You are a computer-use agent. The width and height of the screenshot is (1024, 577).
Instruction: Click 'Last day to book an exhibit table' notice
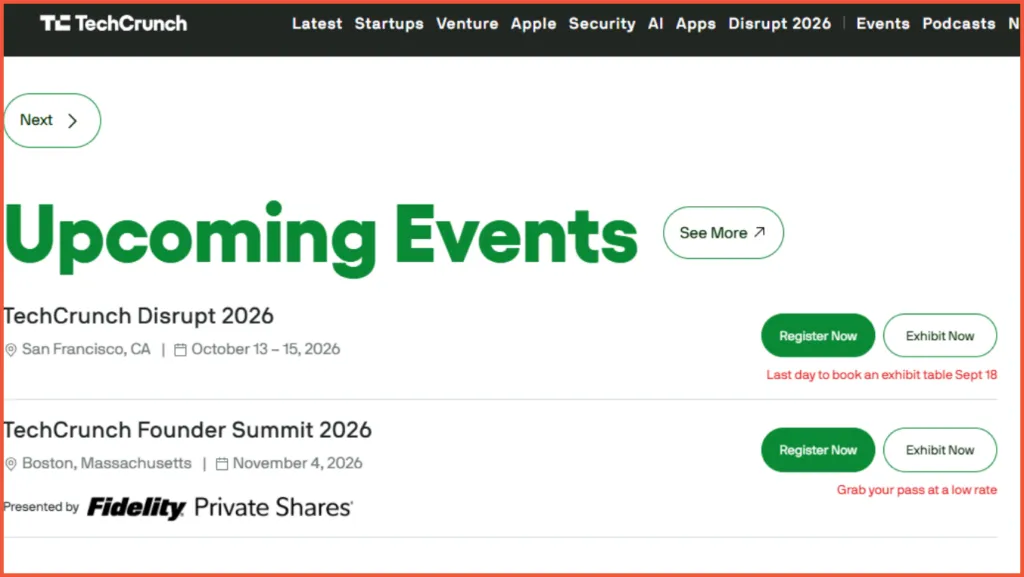click(882, 375)
